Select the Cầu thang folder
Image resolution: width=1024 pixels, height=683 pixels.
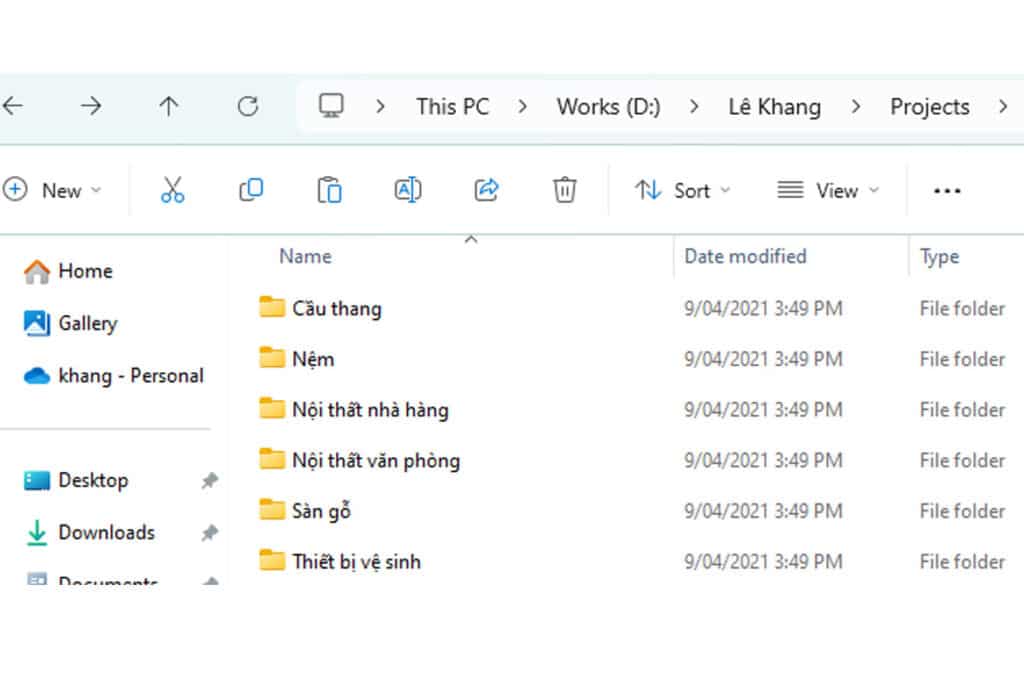[336, 308]
